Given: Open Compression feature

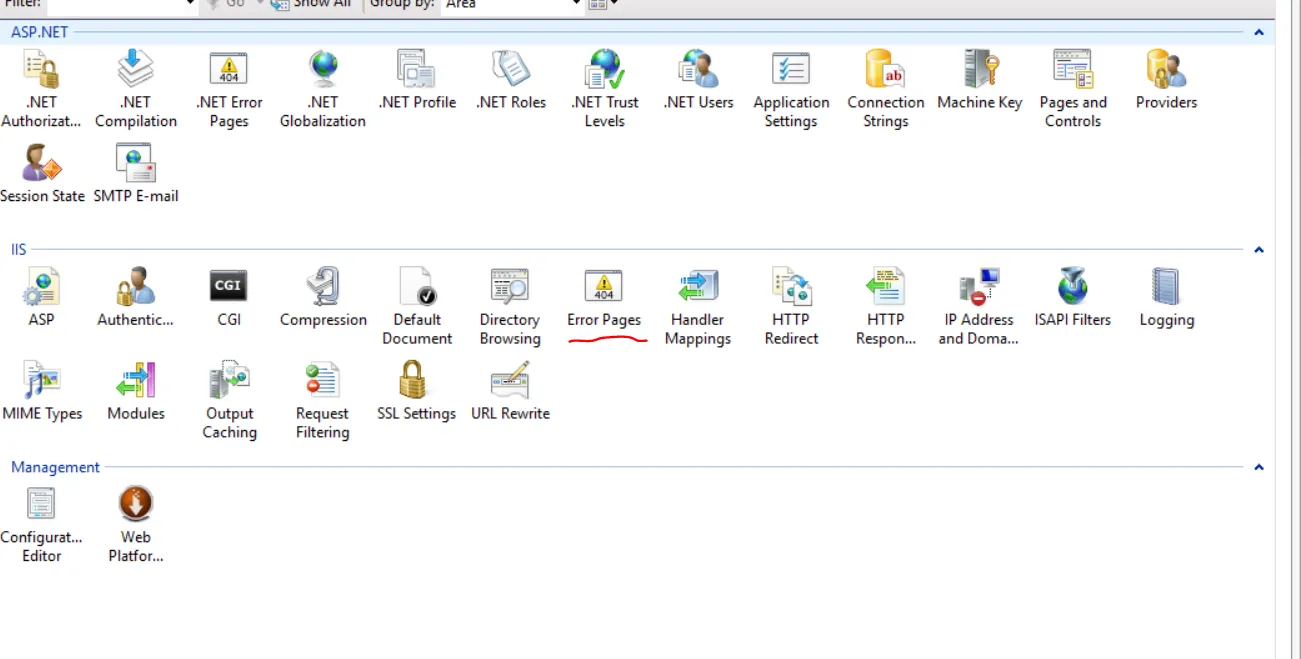Looking at the screenshot, I should point(323,298).
